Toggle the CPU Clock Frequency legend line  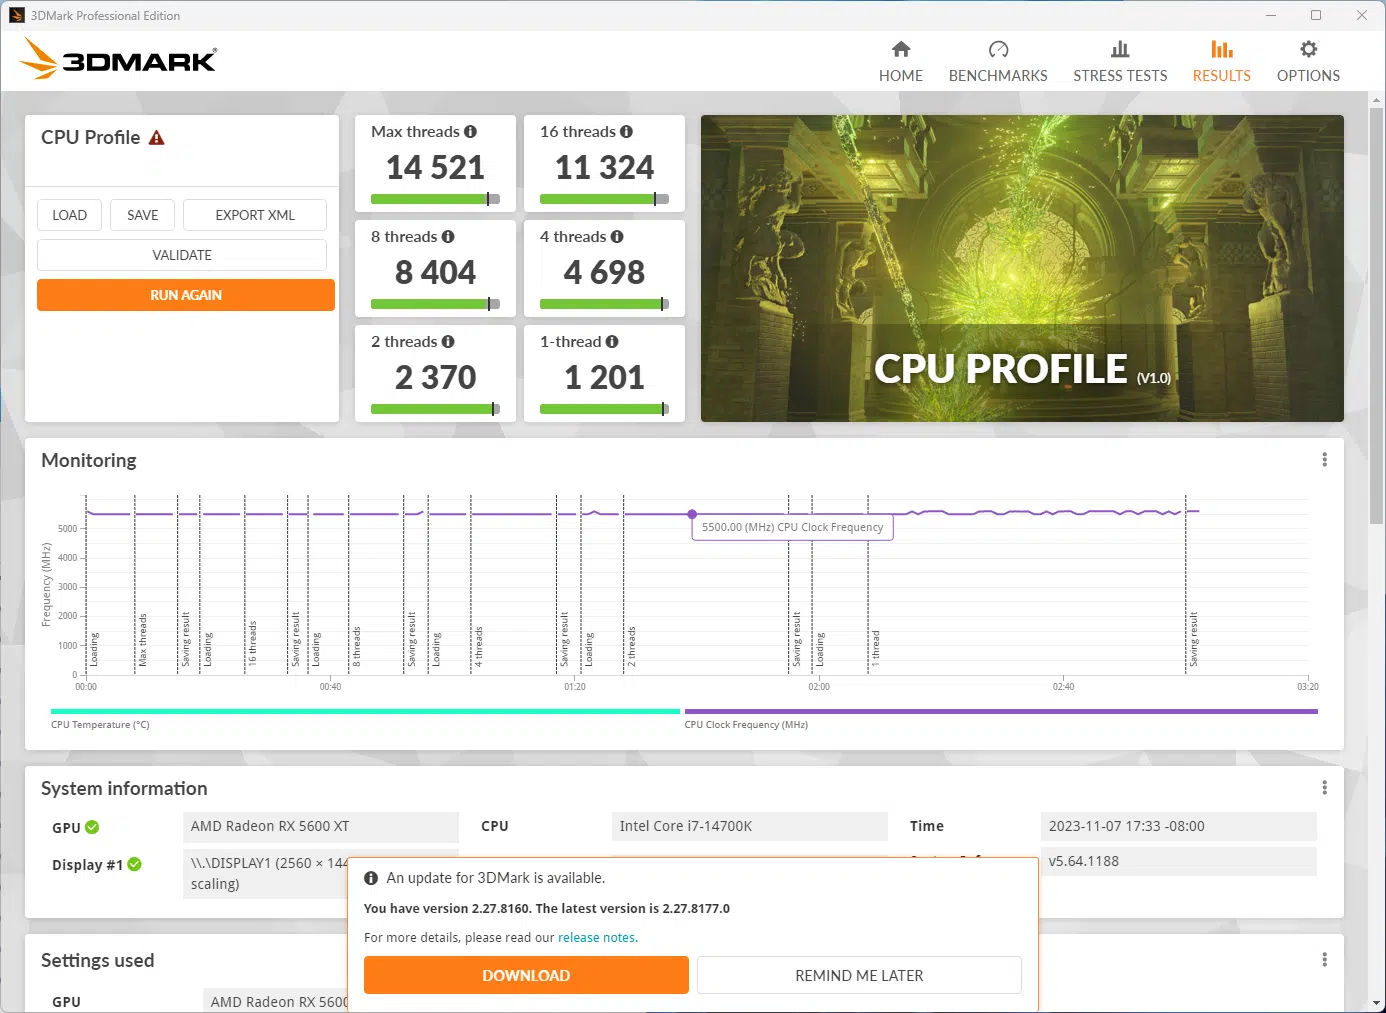coord(1000,712)
